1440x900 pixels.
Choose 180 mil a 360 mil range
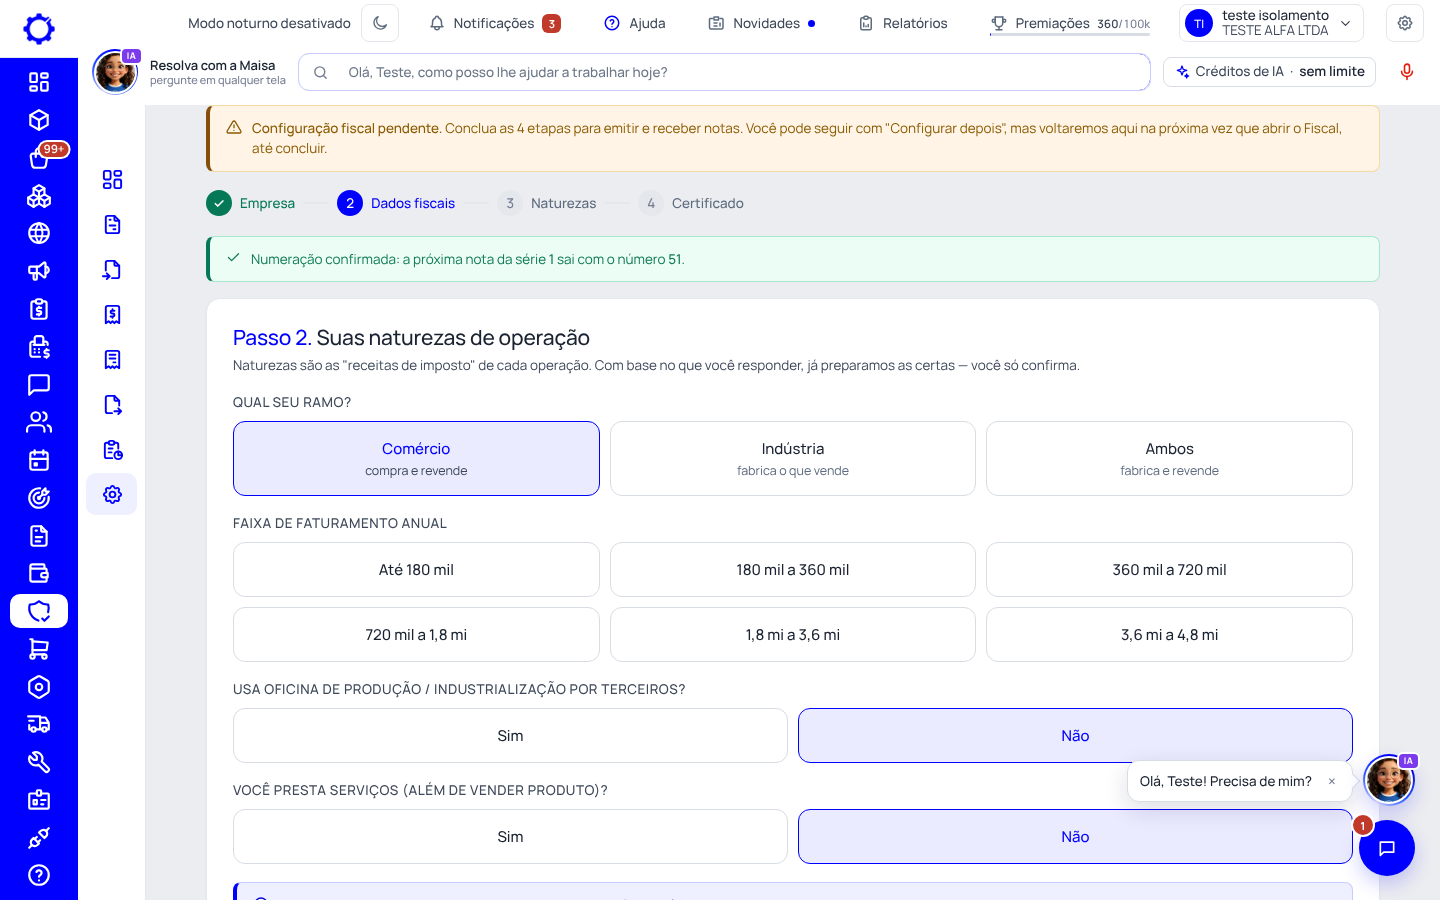pos(793,569)
